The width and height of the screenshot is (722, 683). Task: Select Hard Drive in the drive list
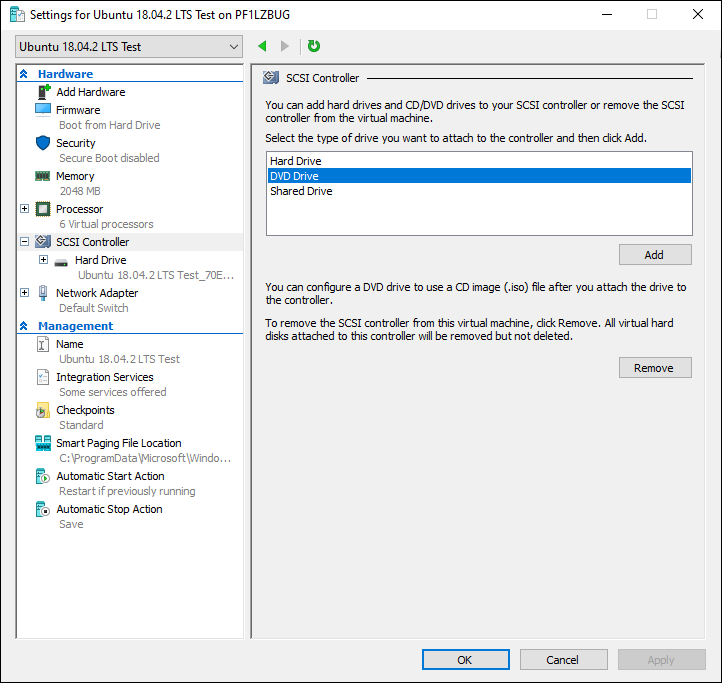(479, 161)
